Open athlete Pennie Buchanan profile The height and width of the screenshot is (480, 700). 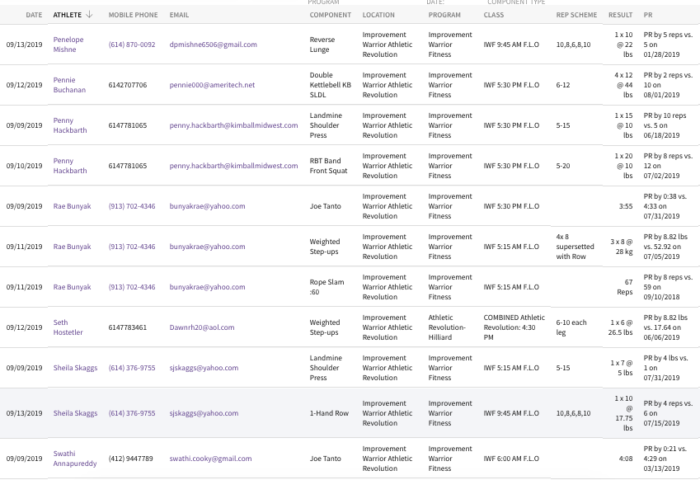point(69,85)
